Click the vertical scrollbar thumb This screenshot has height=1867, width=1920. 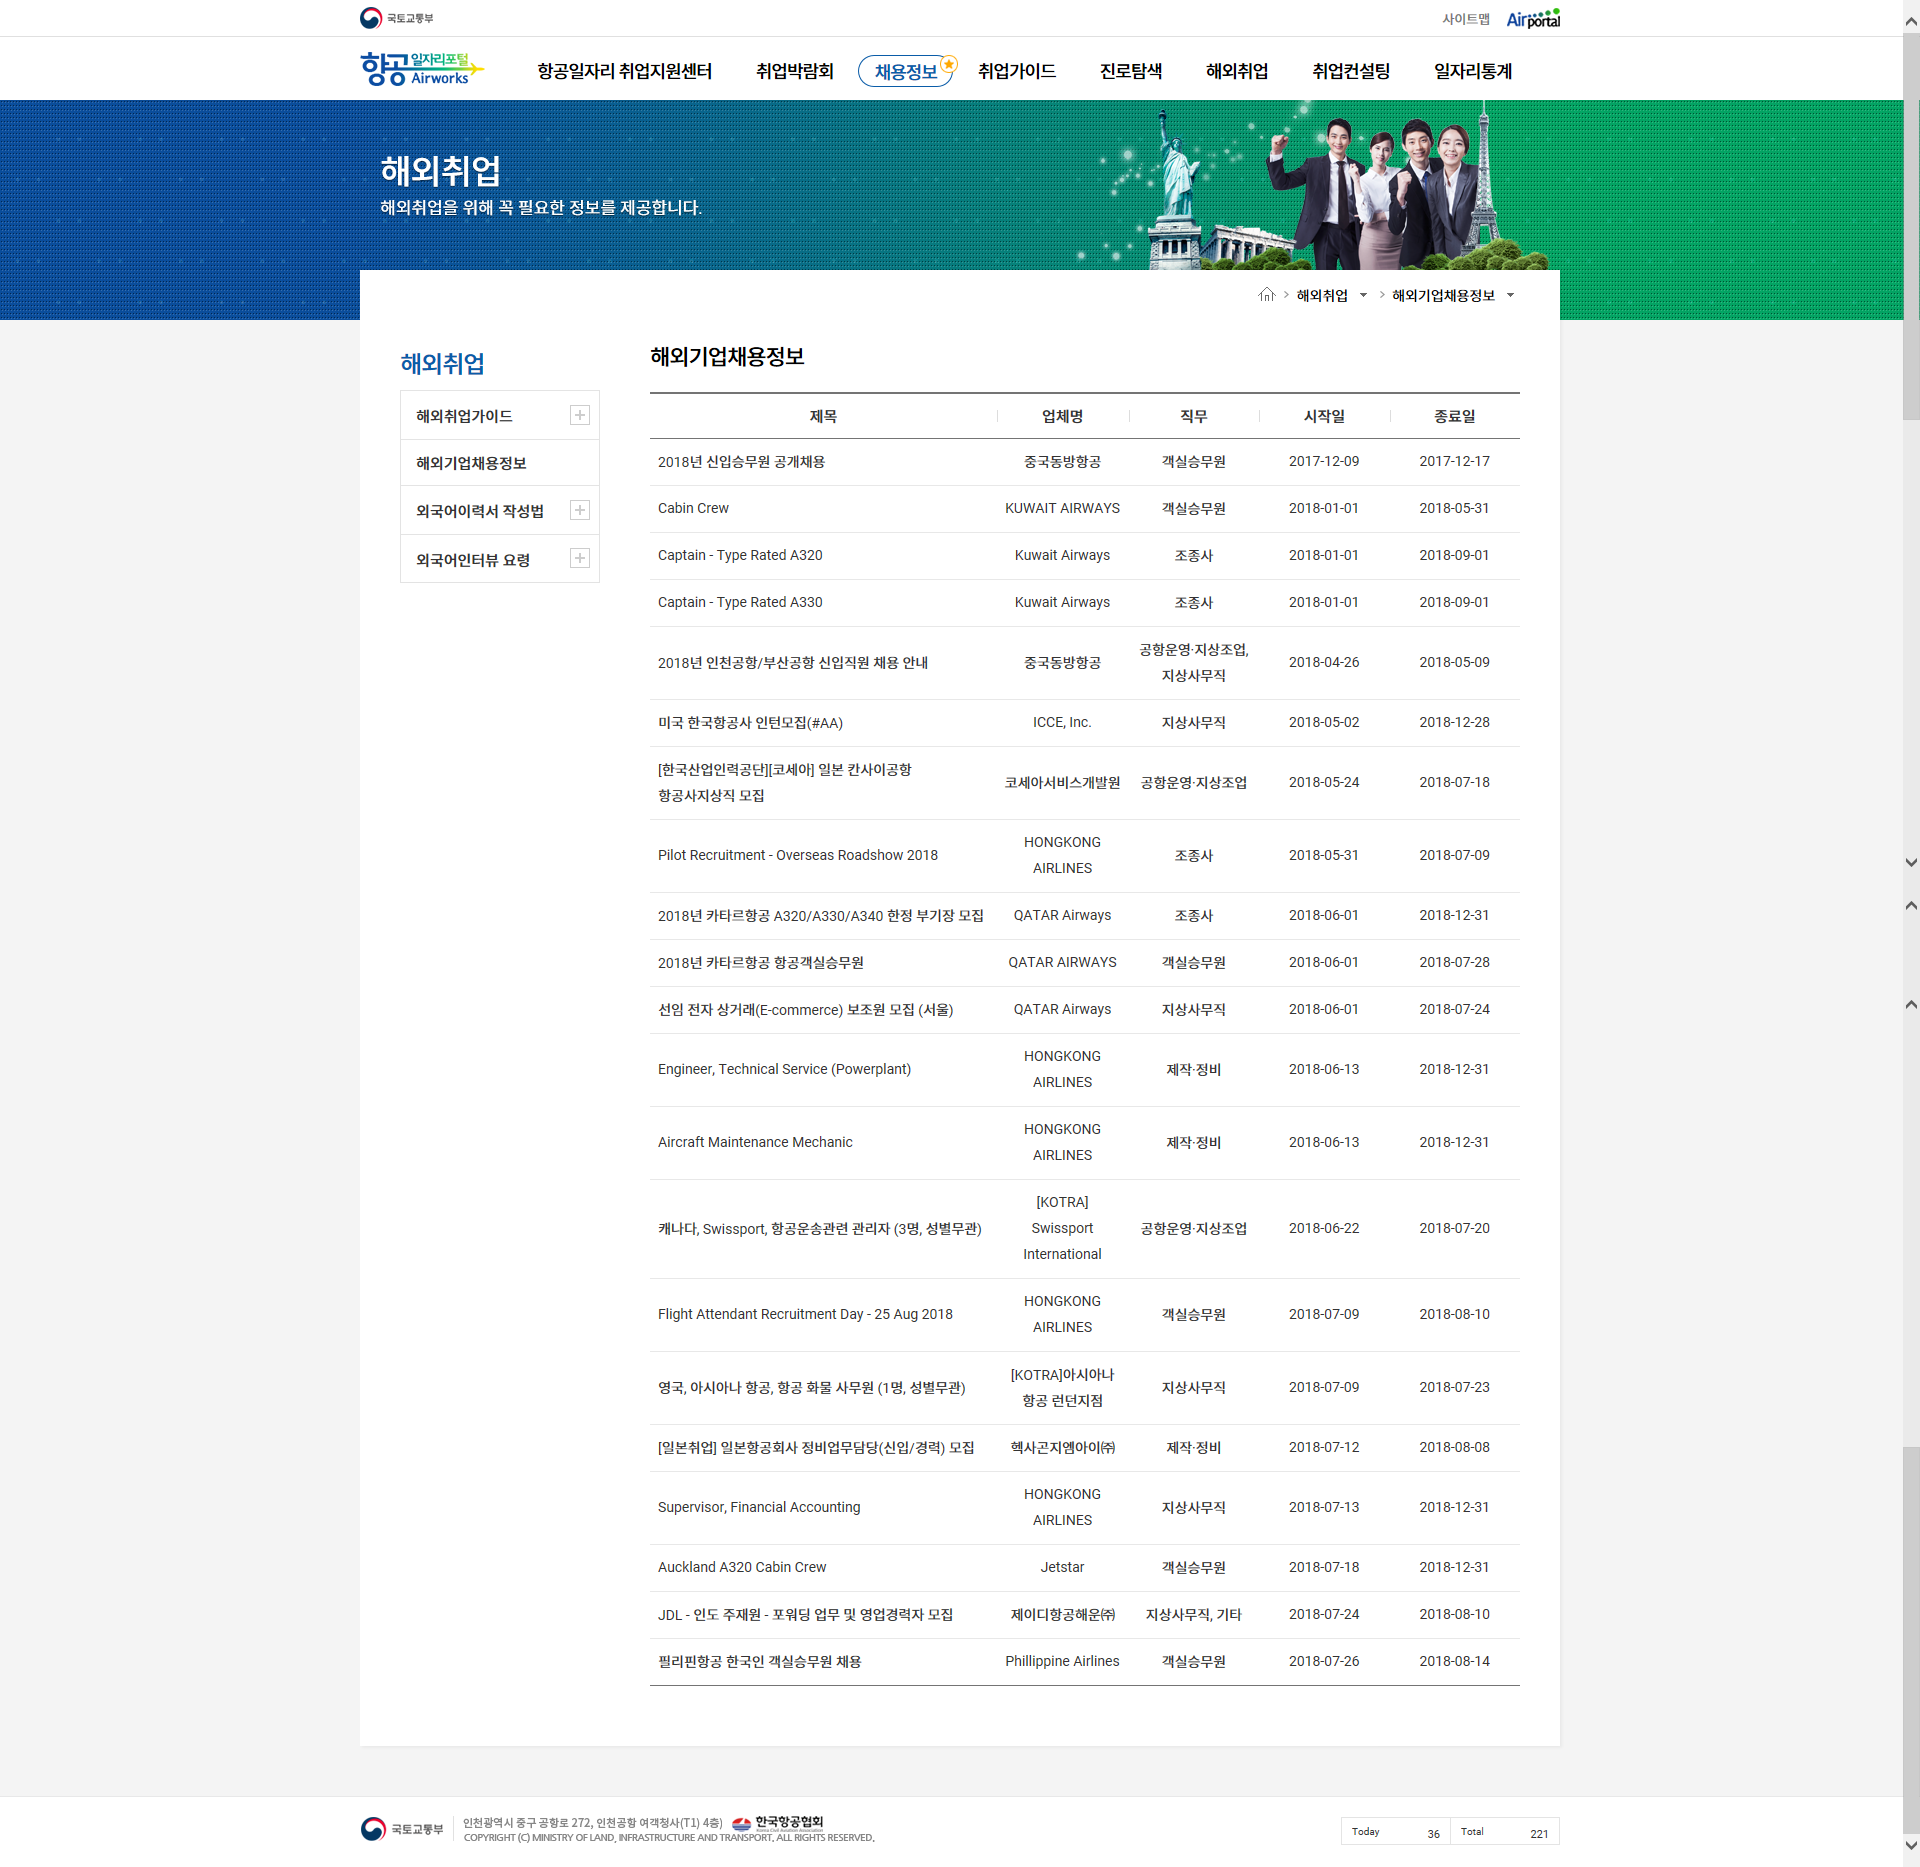[x=1911, y=227]
